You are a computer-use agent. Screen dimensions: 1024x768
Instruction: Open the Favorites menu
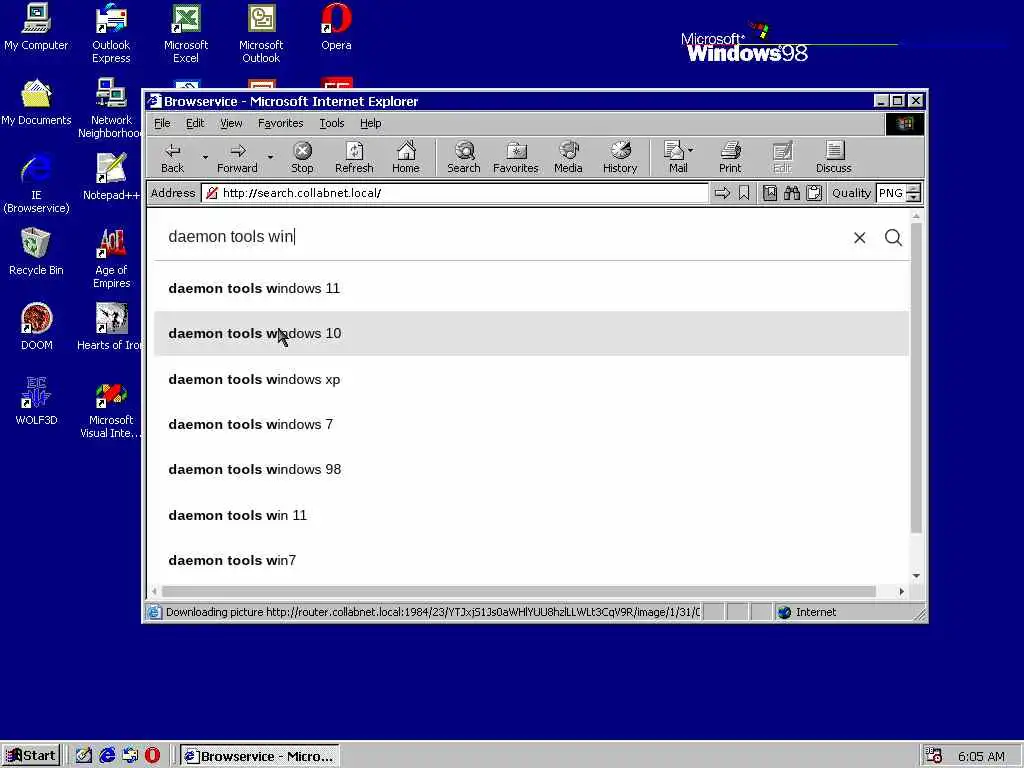pos(280,123)
